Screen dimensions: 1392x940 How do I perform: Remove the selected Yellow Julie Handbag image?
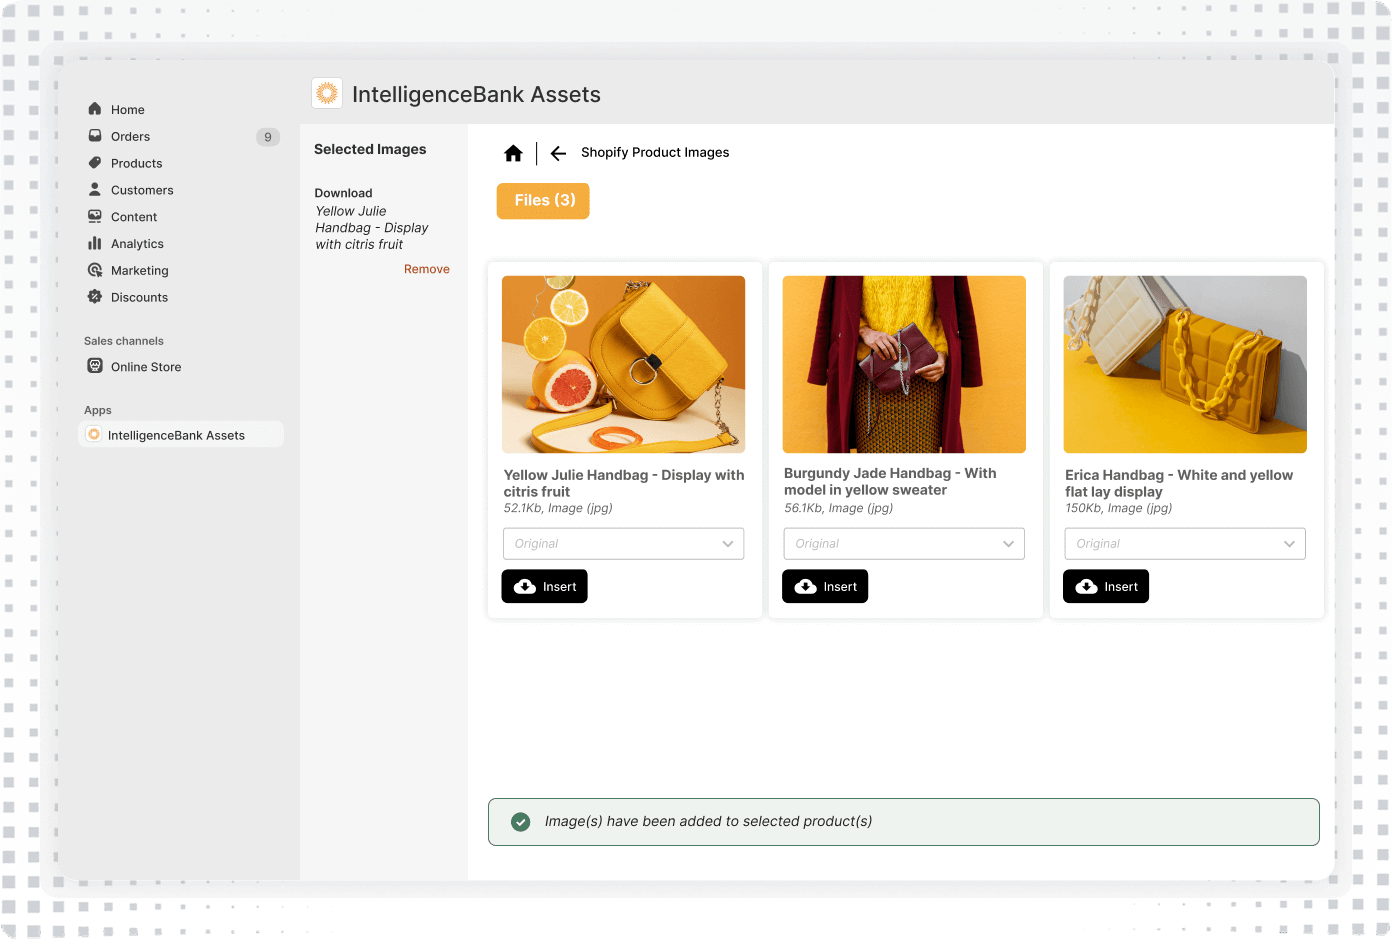click(427, 270)
